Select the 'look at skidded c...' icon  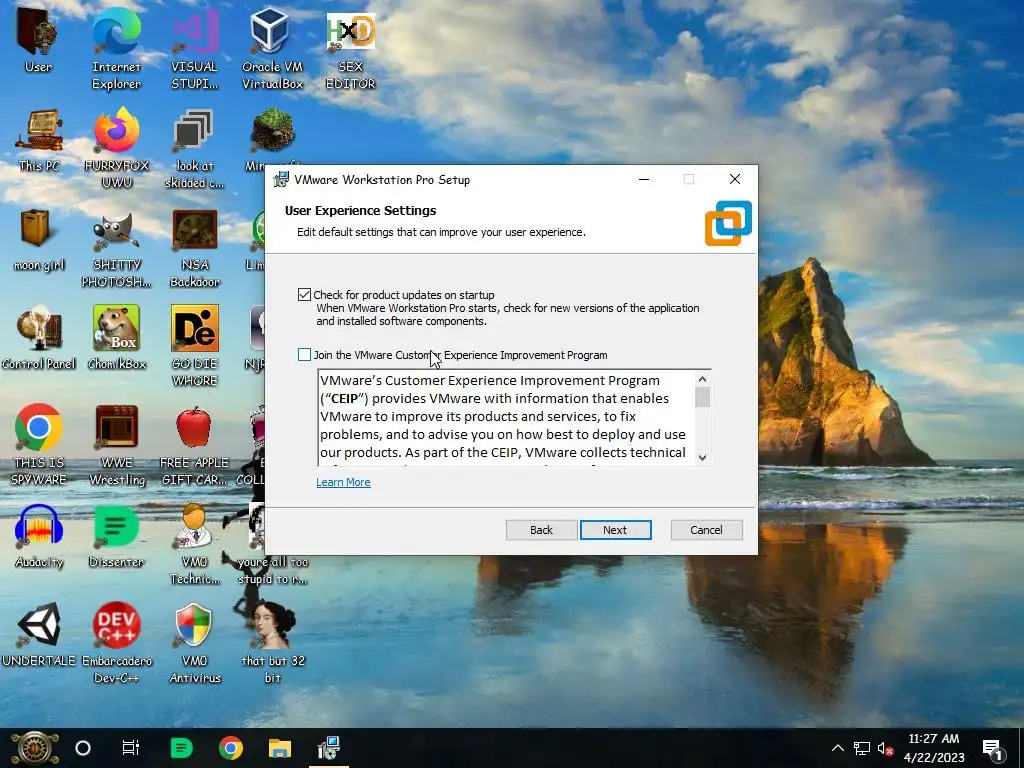[194, 148]
